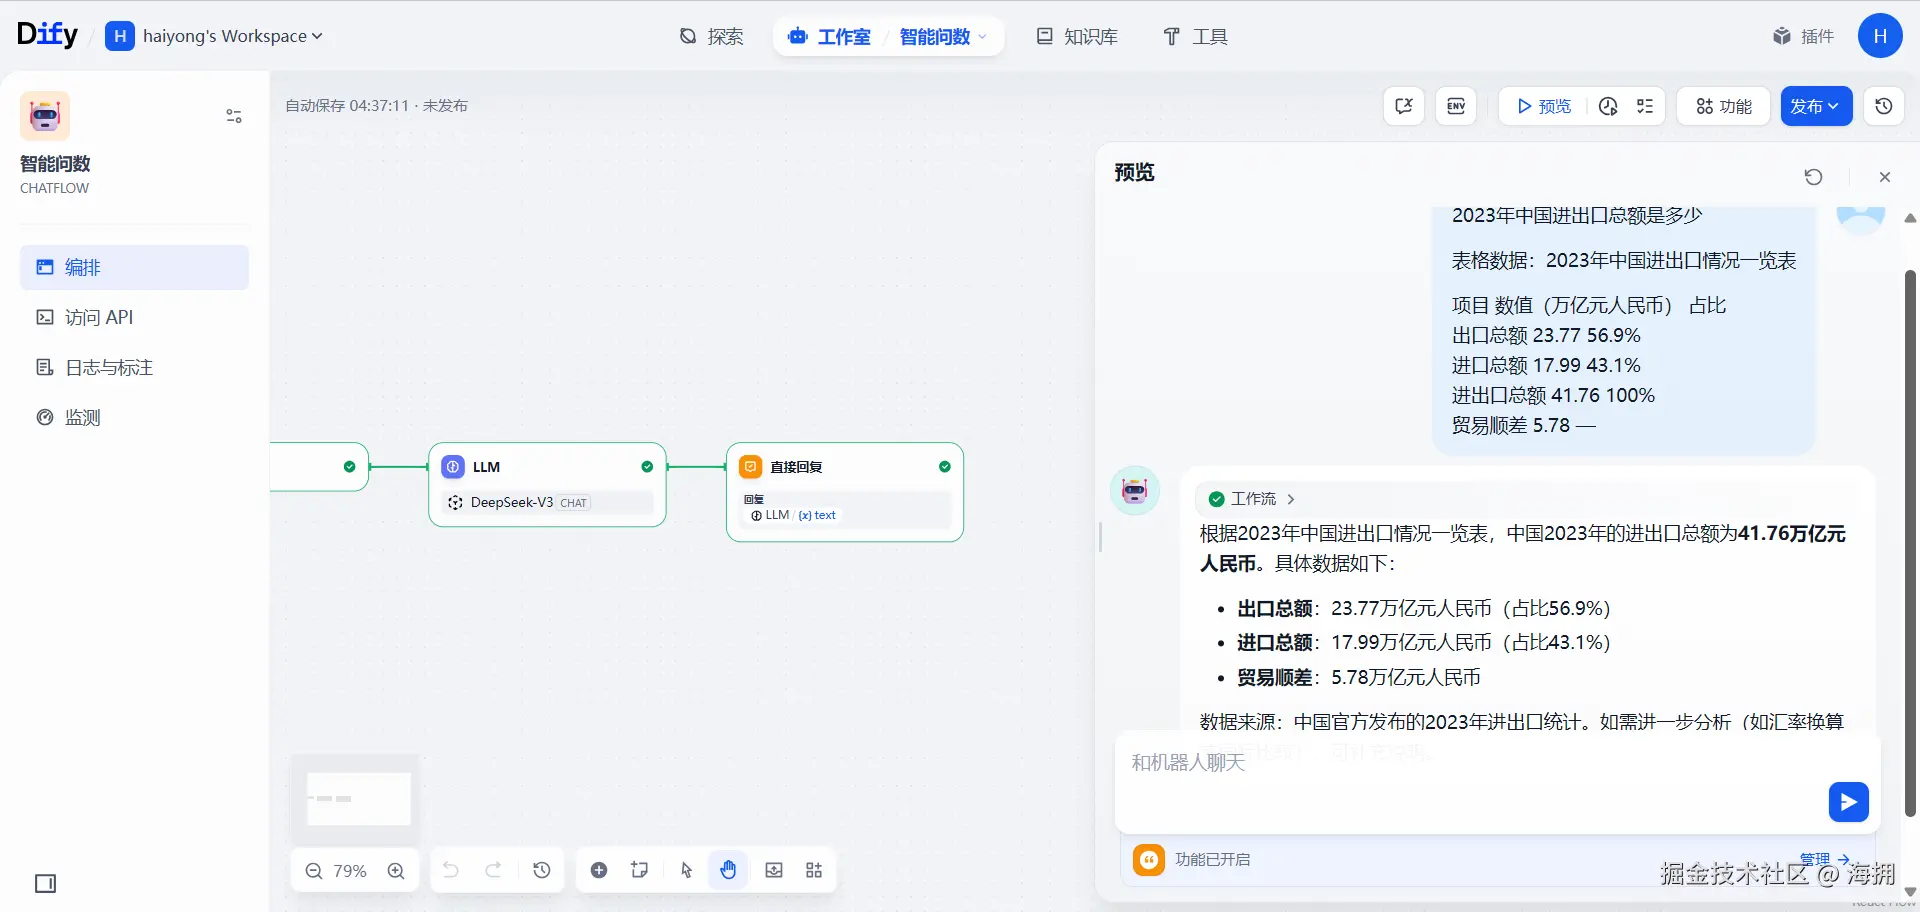Click the 直接回复 node icon
The height and width of the screenshot is (912, 1920).
750,467
